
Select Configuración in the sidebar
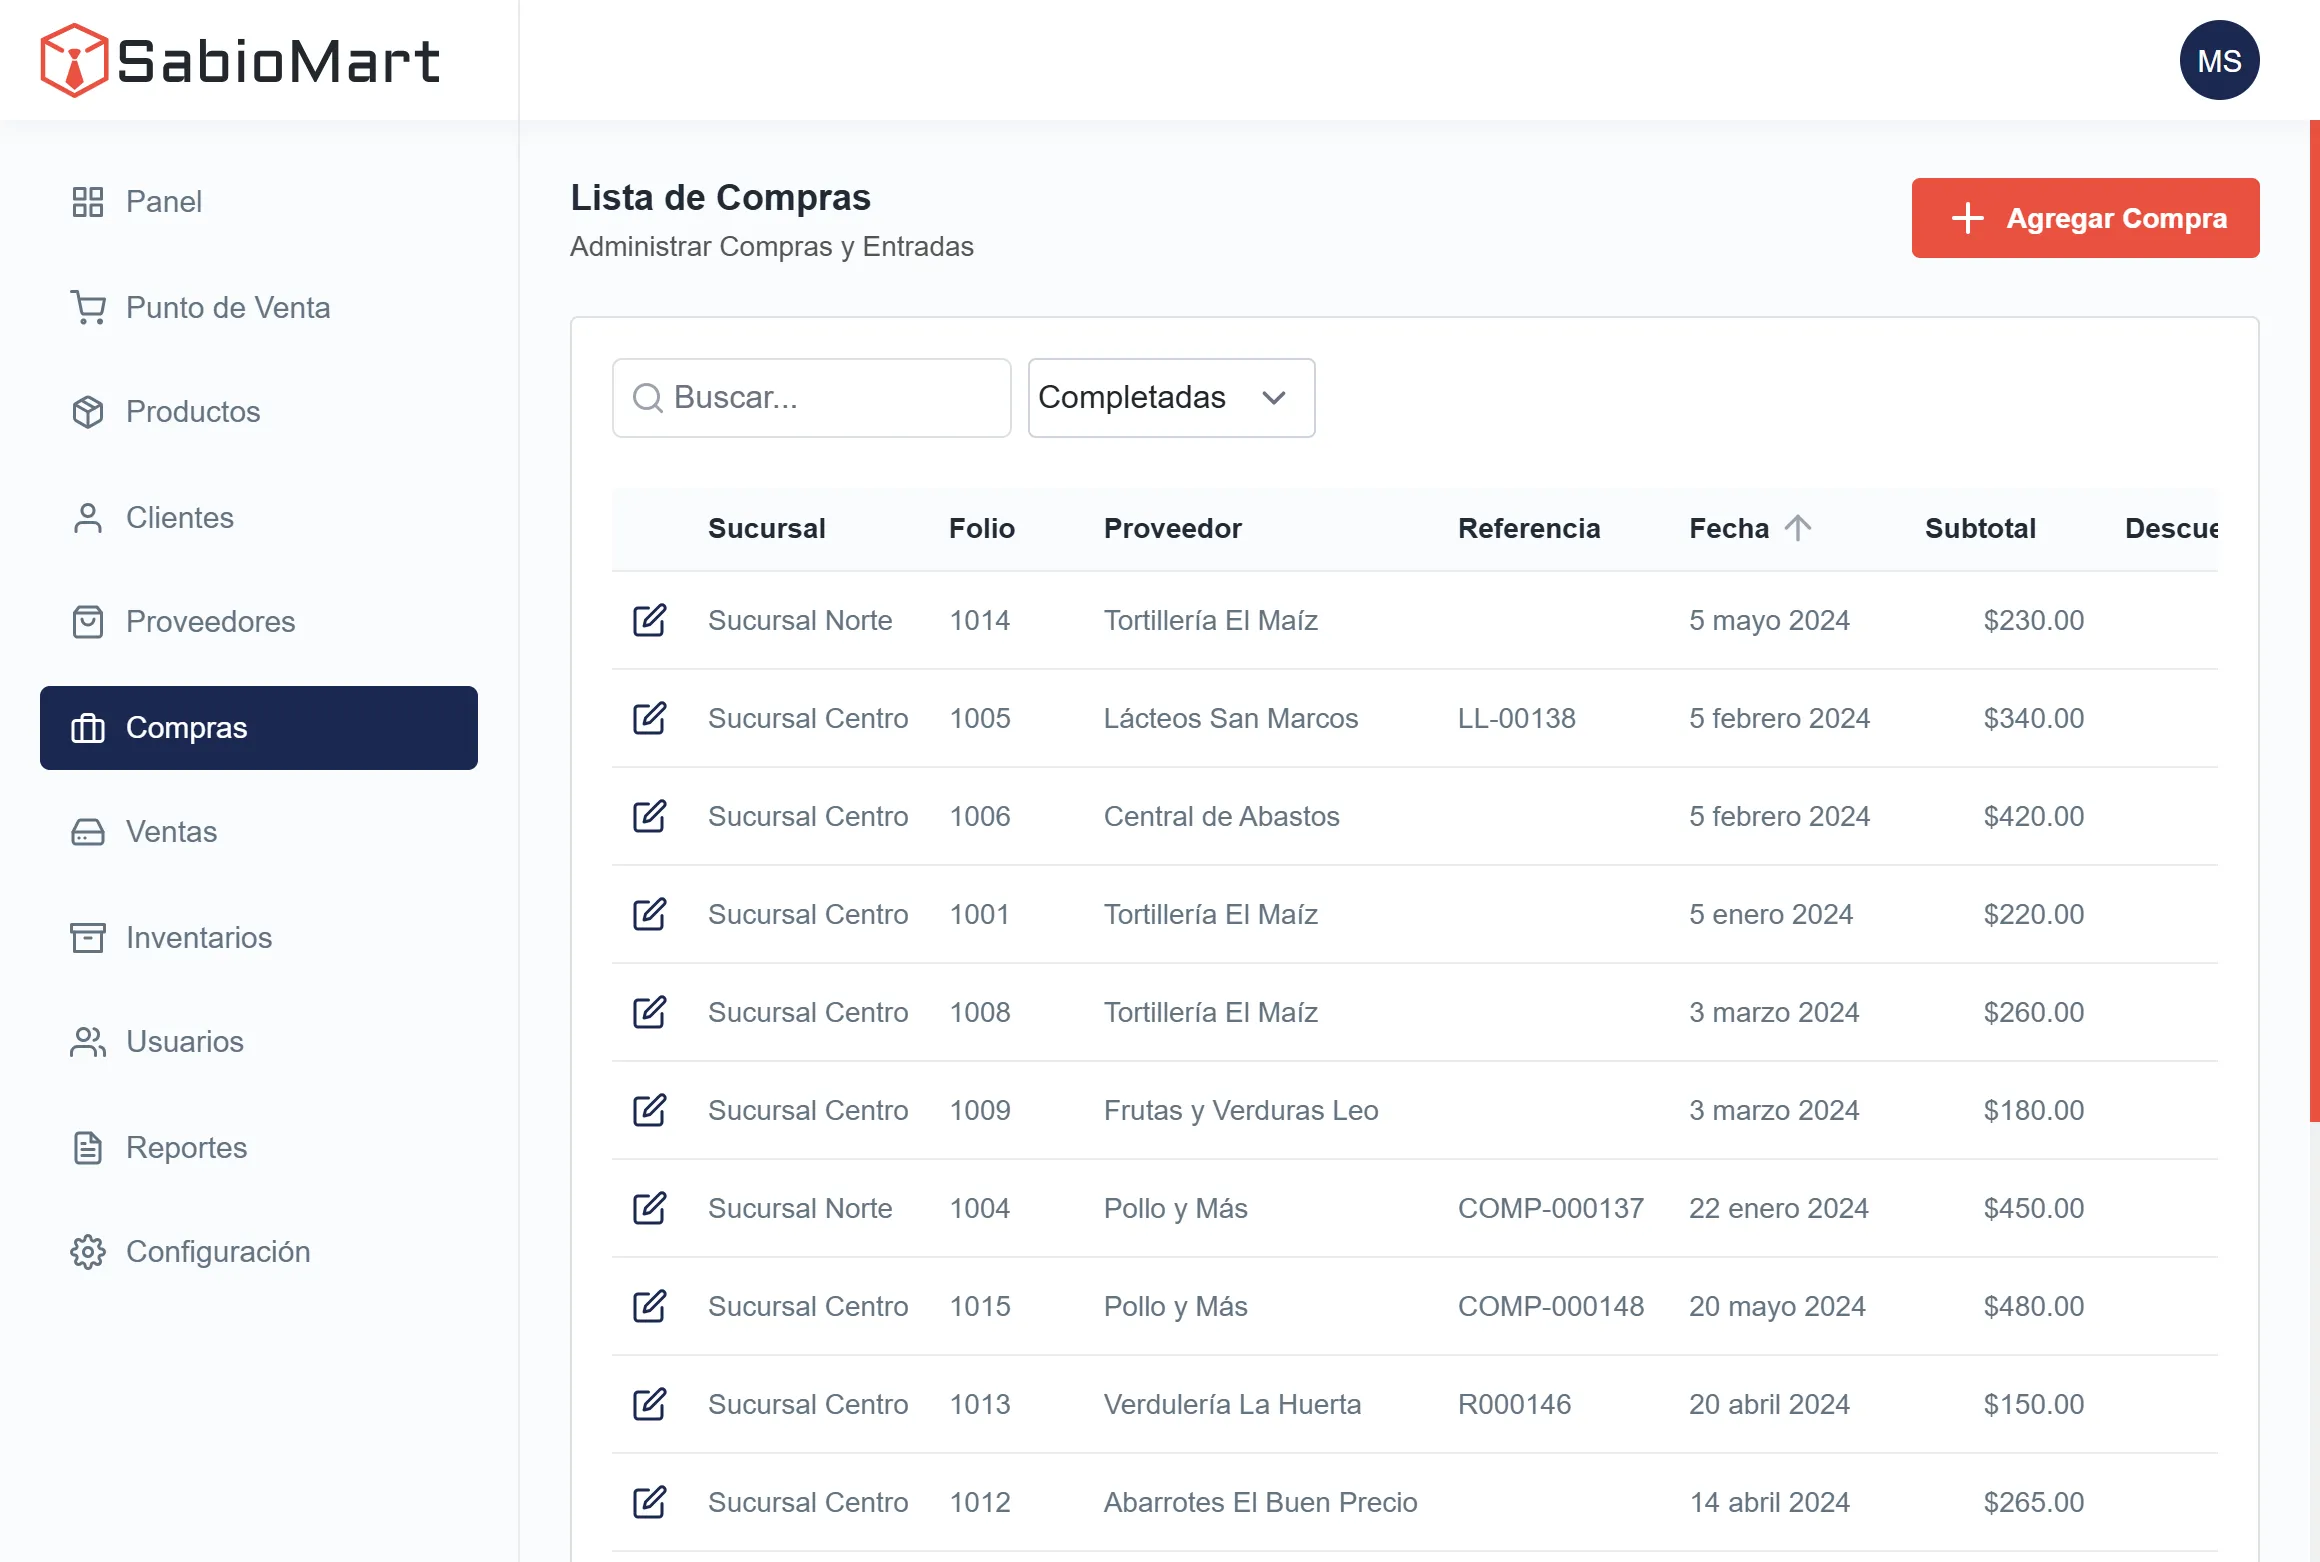[218, 1252]
